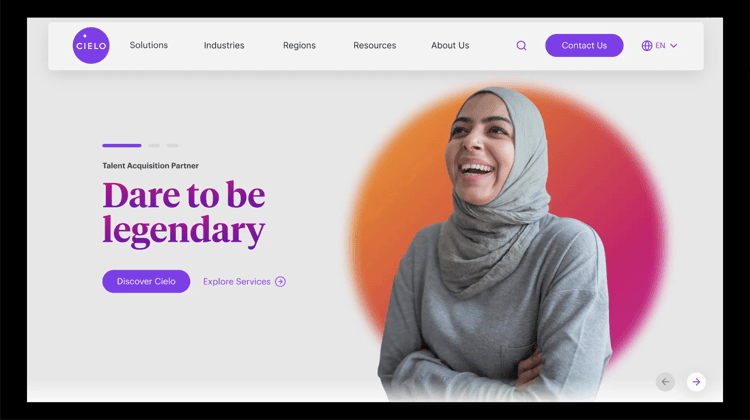Select the first active slide indicator
The height and width of the screenshot is (420, 750).
[121, 145]
